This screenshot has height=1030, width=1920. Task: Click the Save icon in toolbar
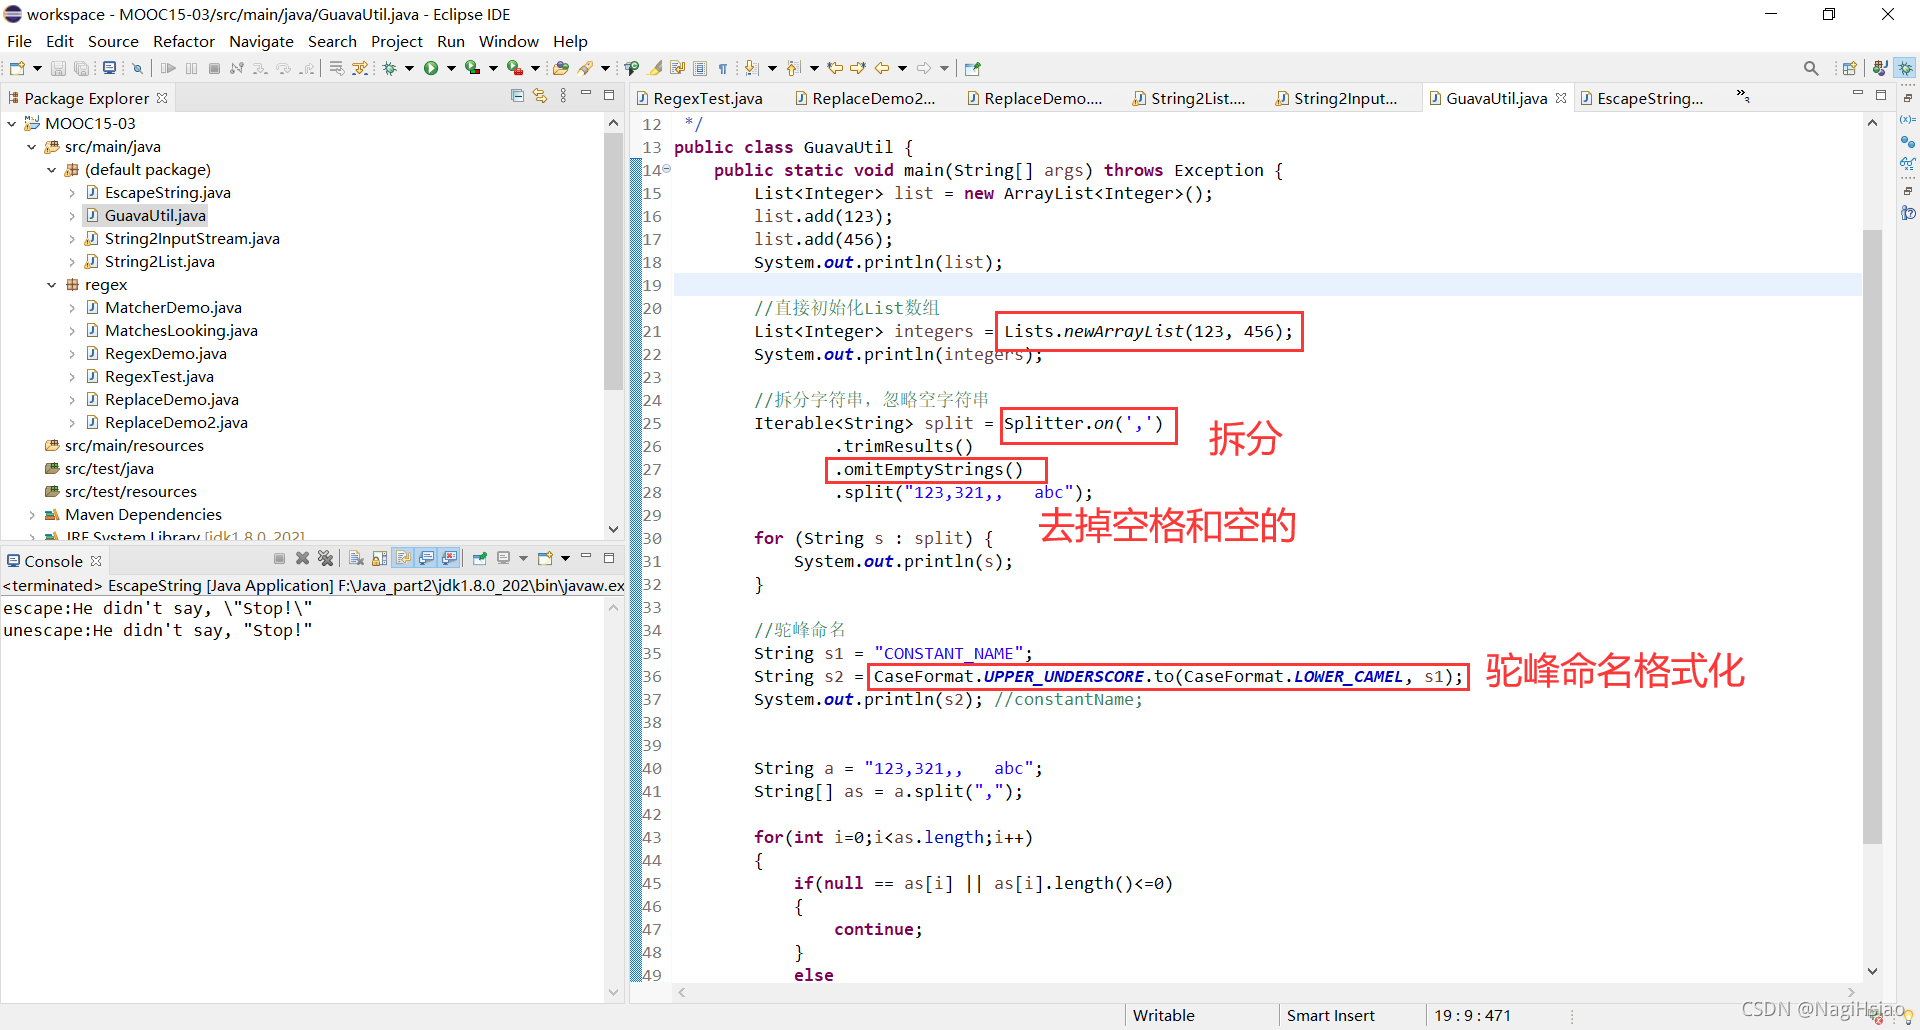tap(58, 68)
